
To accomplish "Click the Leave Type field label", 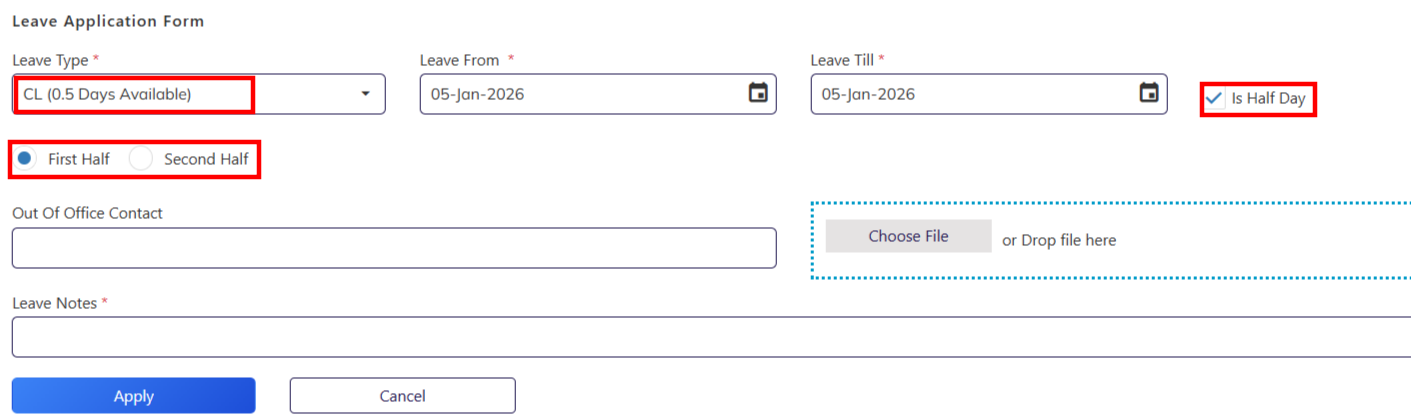I will 50,61.
